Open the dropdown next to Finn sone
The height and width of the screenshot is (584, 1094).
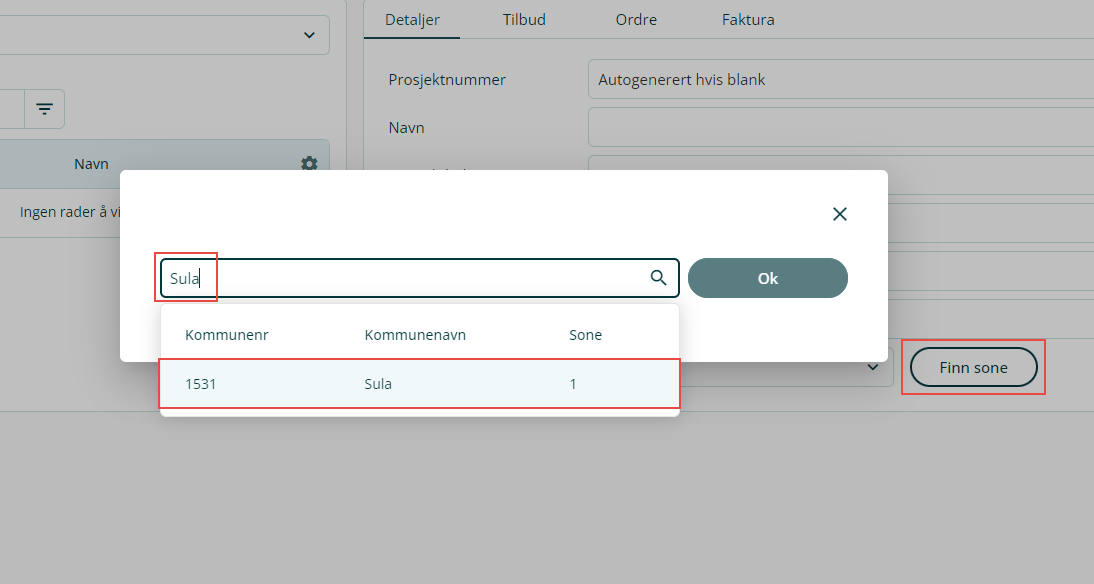[873, 368]
